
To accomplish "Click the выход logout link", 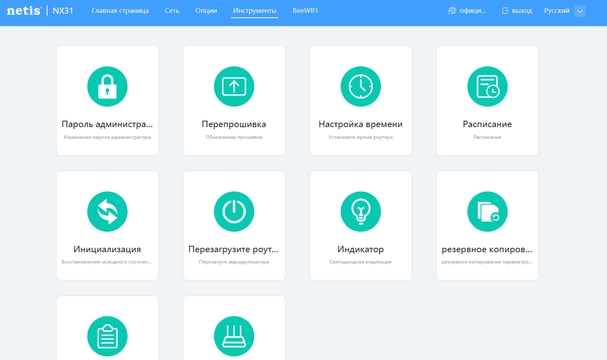I will [x=522, y=11].
